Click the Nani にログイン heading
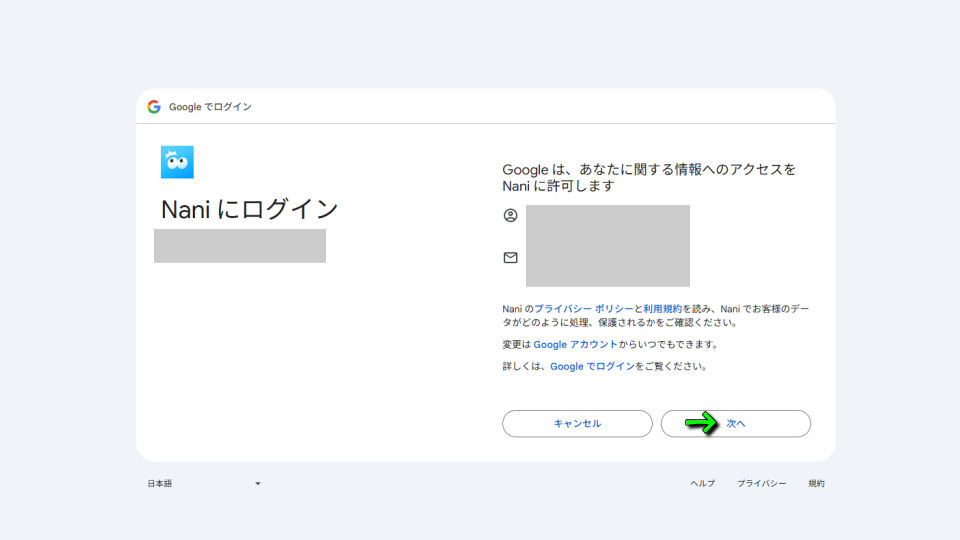960x540 pixels. click(250, 210)
